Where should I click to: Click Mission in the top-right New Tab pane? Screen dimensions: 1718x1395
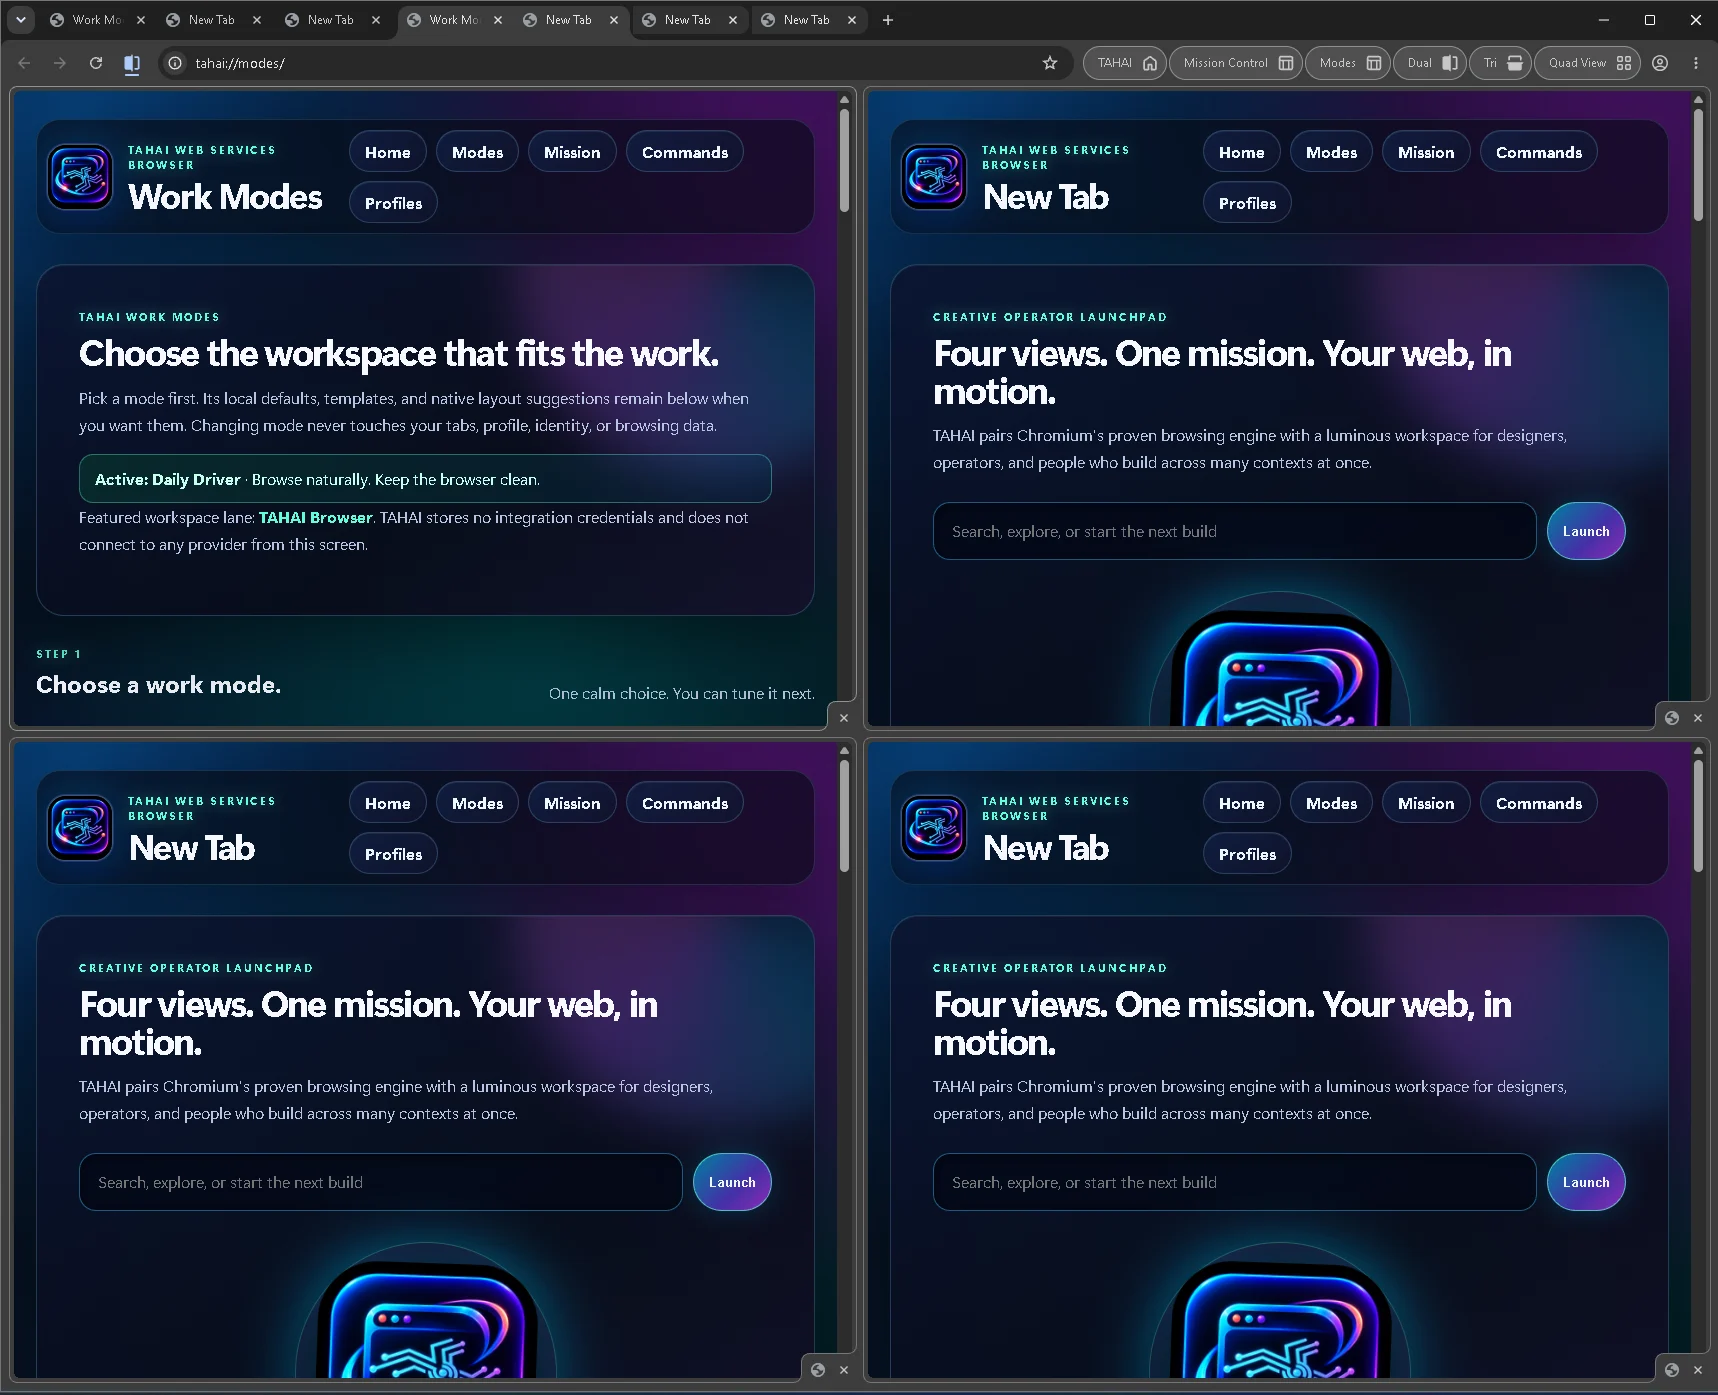point(1426,152)
